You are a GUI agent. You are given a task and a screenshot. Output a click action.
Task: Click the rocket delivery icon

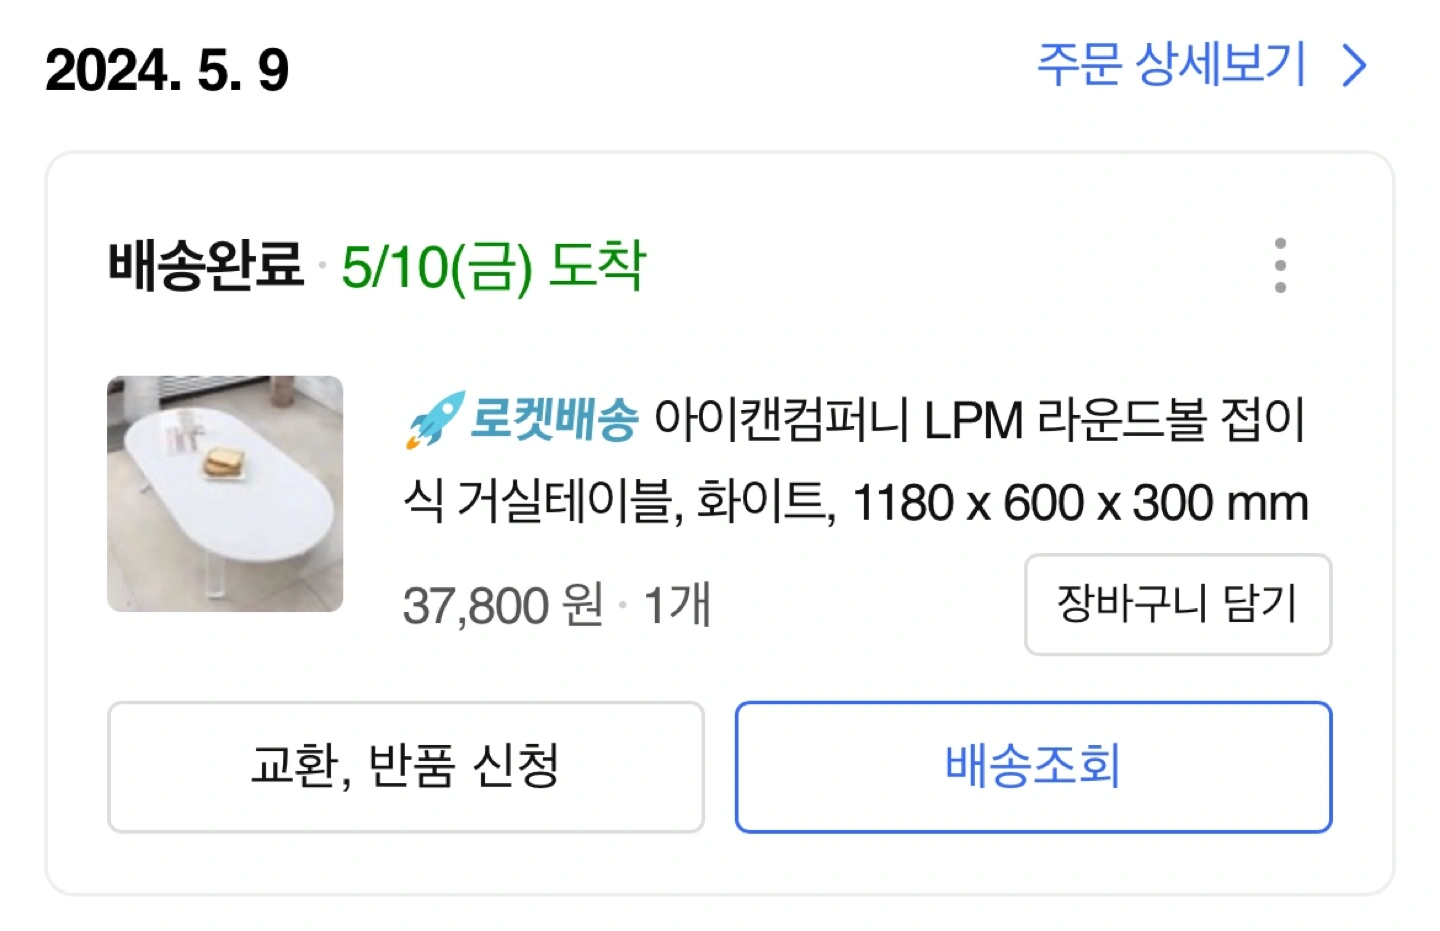pos(434,419)
